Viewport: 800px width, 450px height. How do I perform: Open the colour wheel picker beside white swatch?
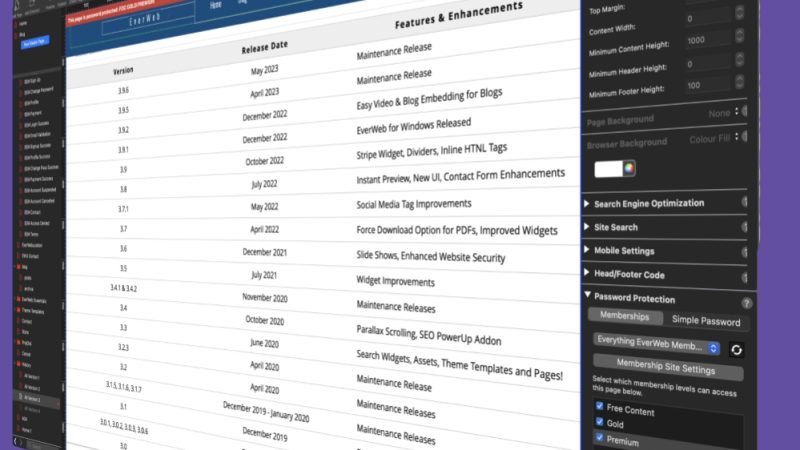629,168
